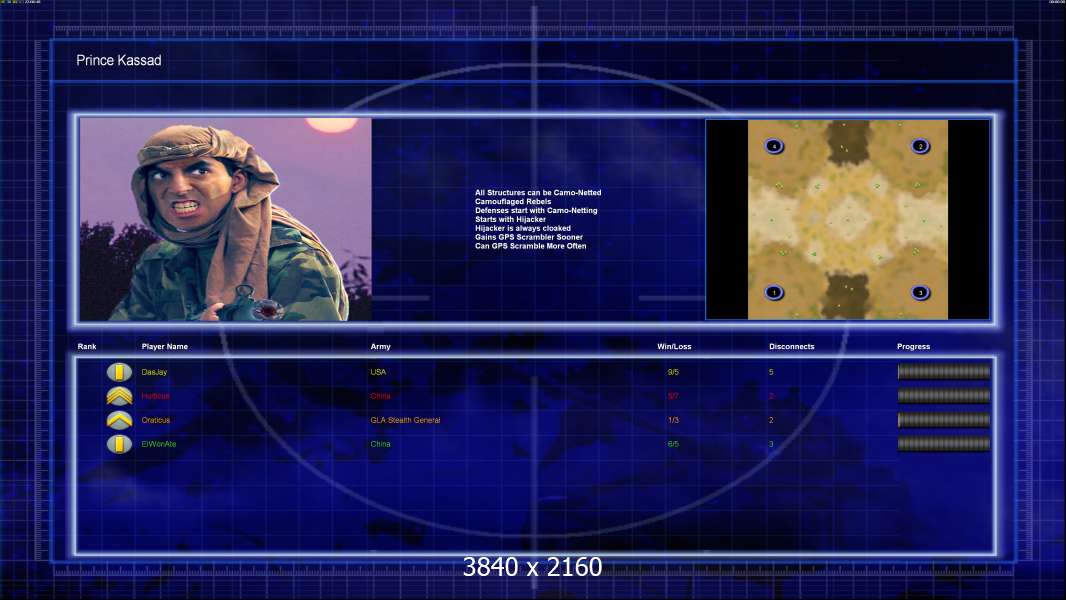1066x600 pixels.
Task: Select player name "DasJay"
Action: 154,372
